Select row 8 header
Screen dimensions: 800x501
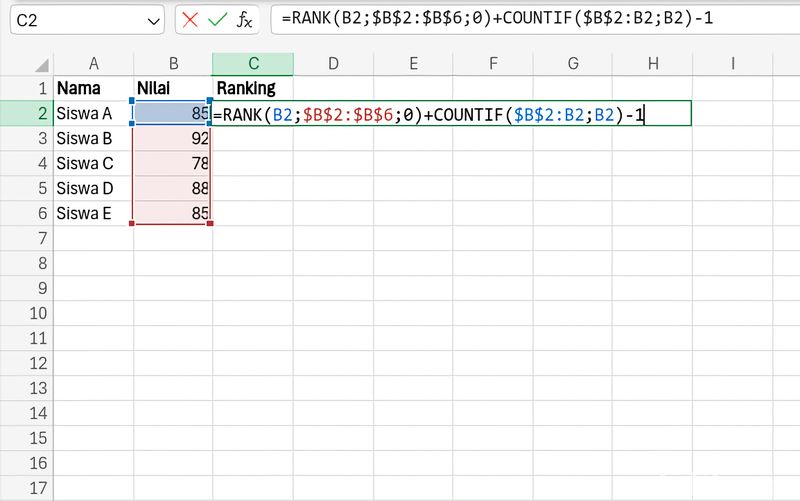tap(27, 263)
